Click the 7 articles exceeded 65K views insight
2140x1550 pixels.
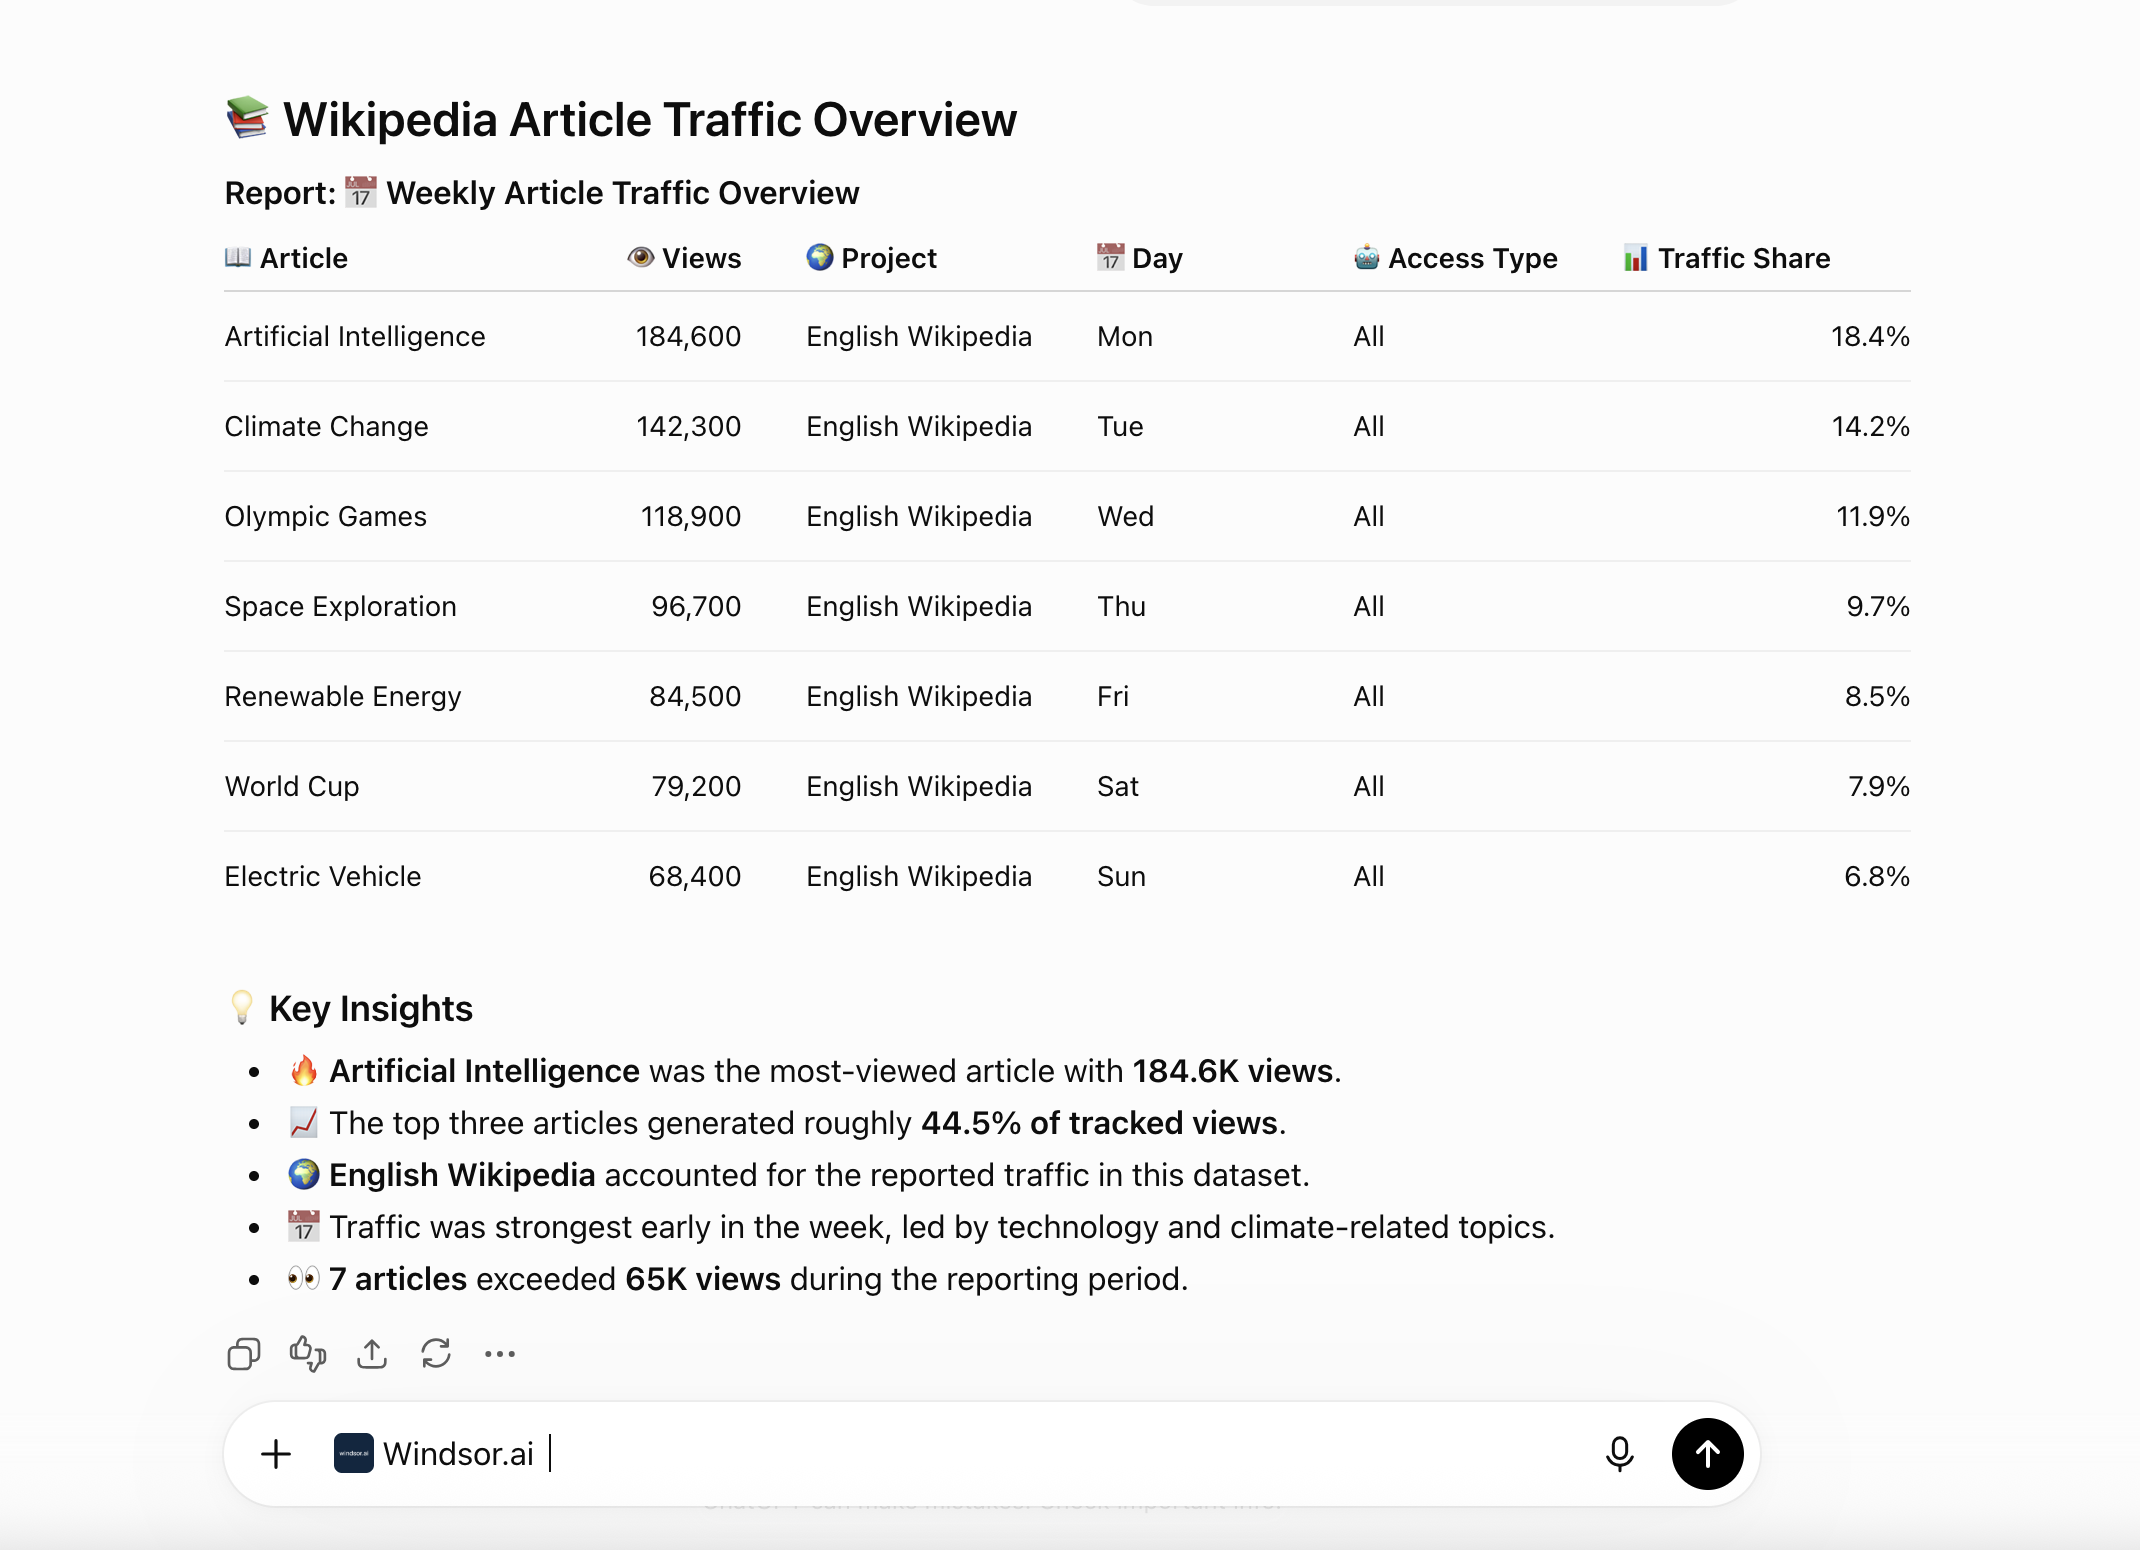coord(738,1279)
